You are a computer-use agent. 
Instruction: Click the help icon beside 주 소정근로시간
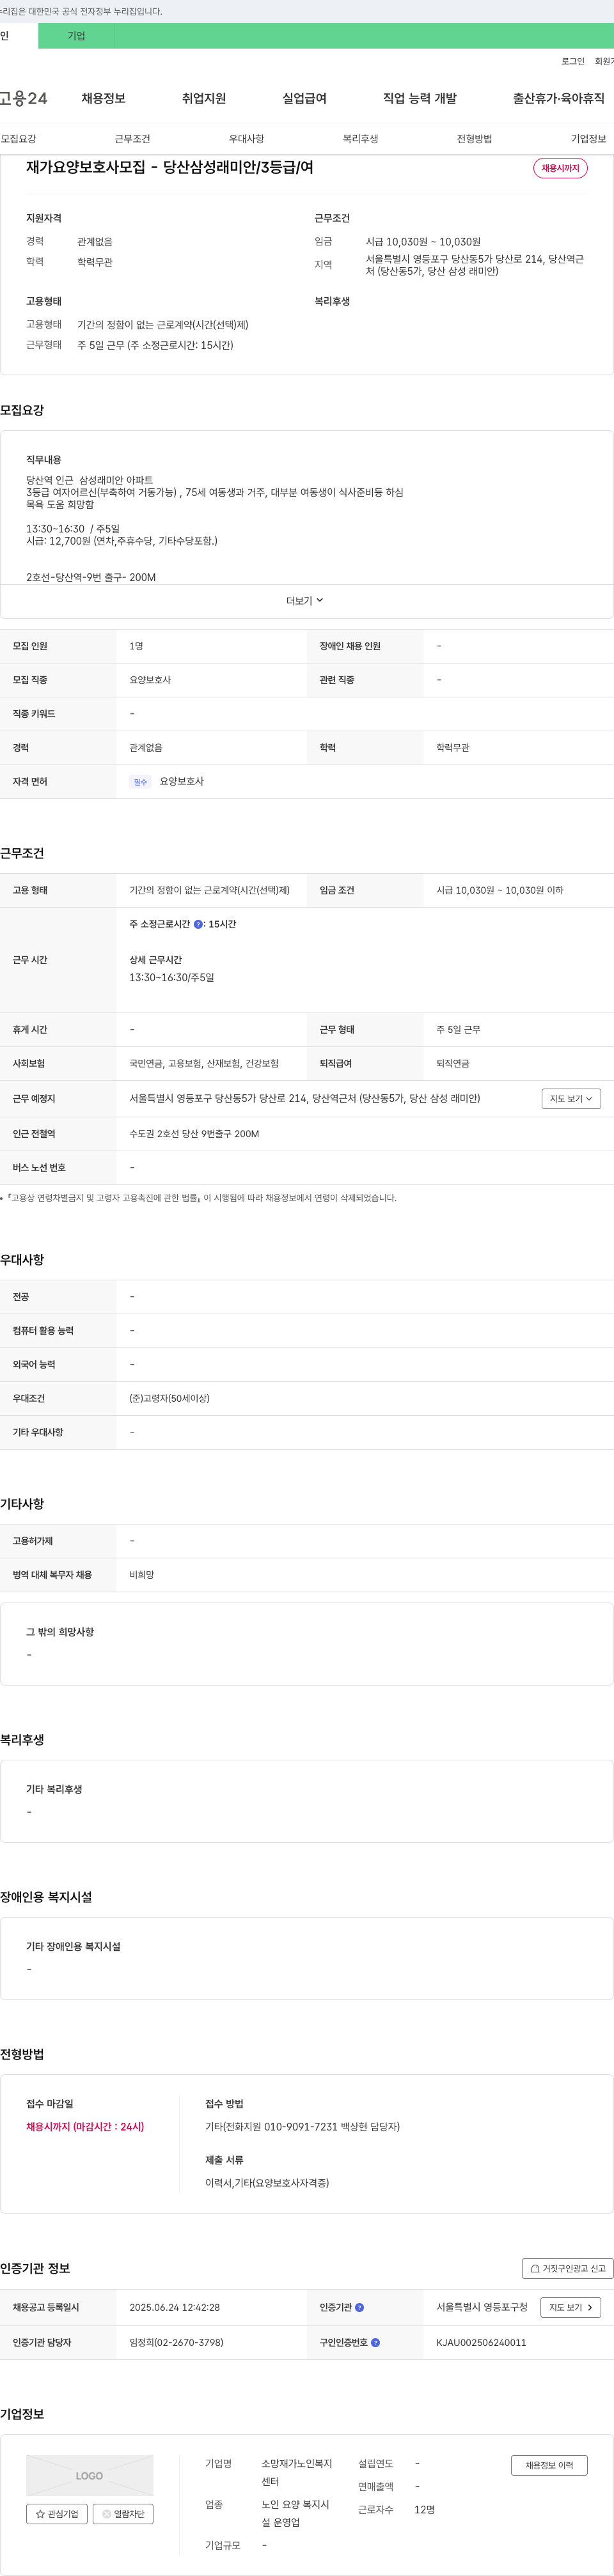click(198, 924)
